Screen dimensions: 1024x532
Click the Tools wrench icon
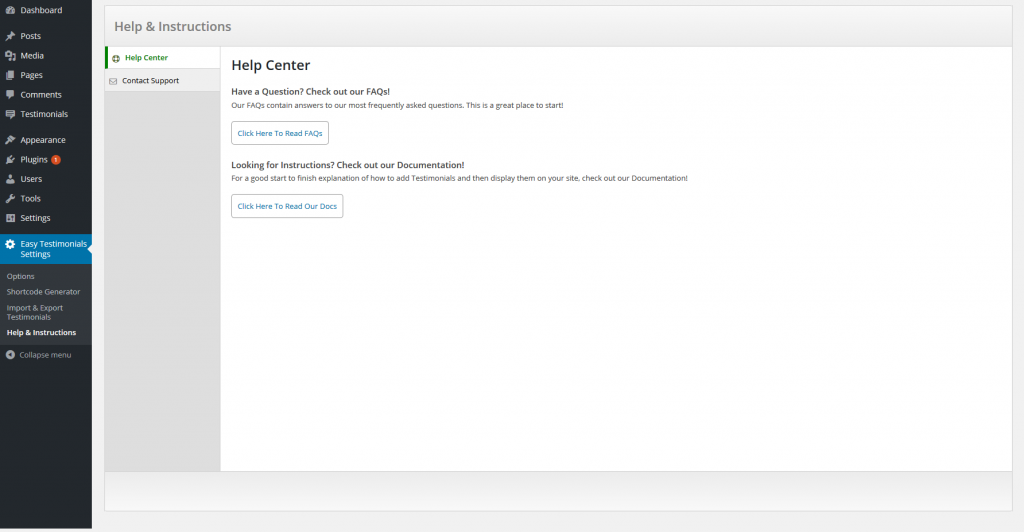[x=10, y=199]
